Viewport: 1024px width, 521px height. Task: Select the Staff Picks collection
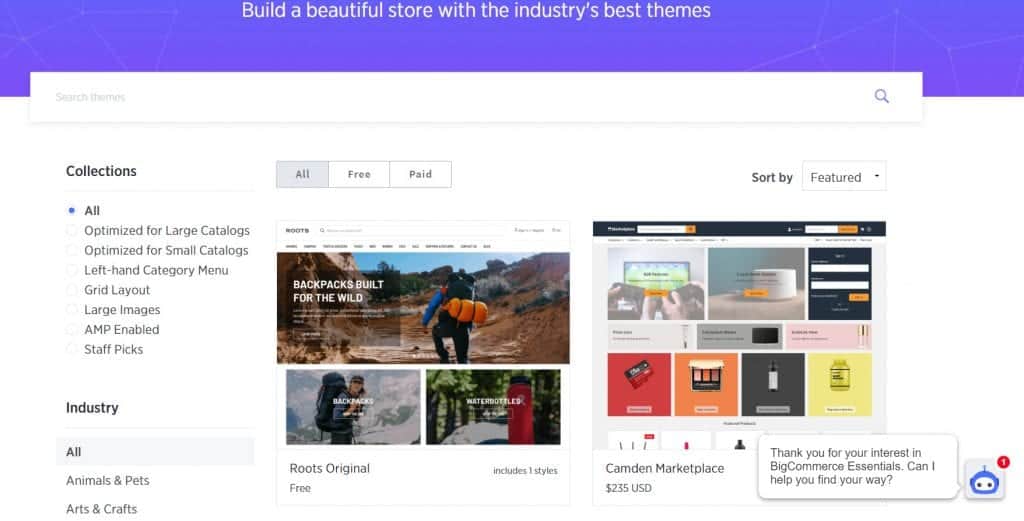[104, 349]
